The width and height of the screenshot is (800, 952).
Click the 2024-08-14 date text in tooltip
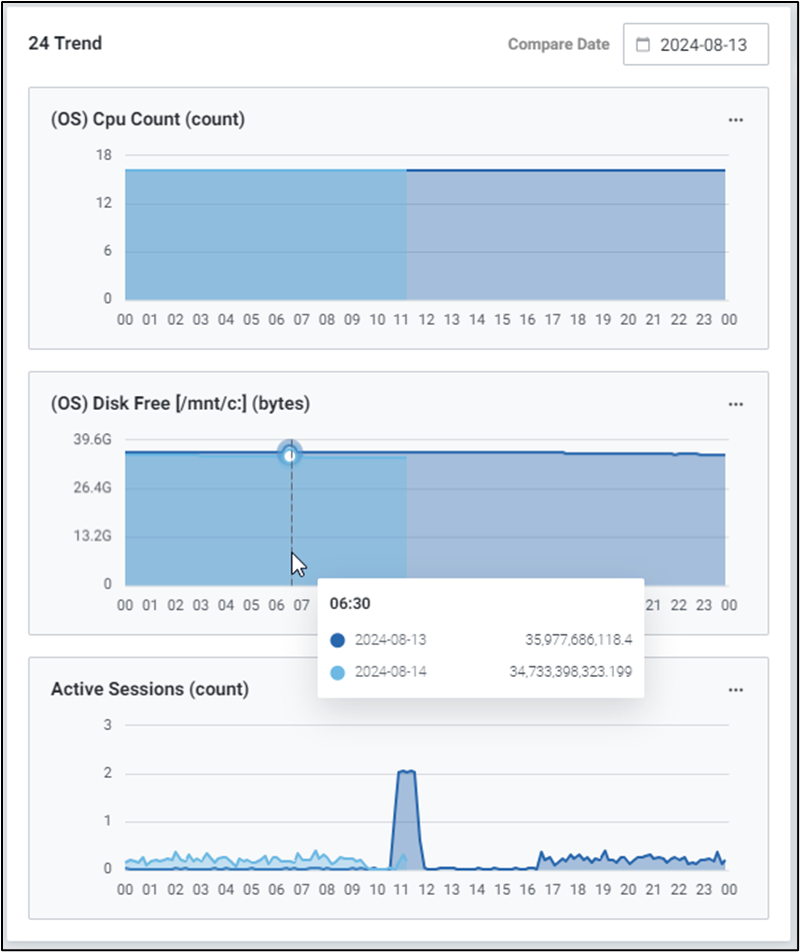[x=391, y=672]
